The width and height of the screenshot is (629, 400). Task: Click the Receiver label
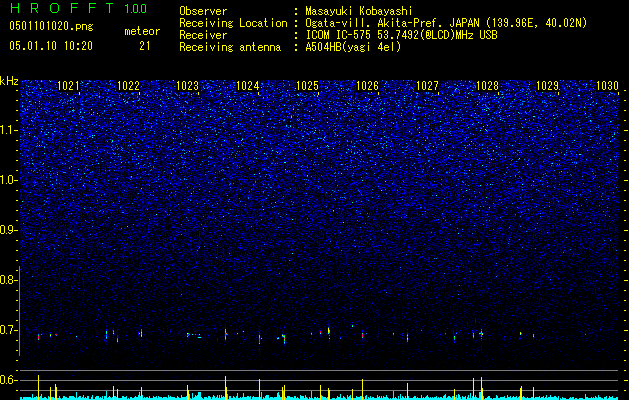[203, 35]
